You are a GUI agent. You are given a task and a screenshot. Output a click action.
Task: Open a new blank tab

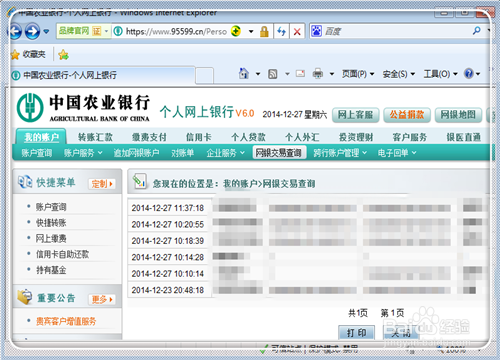(204, 76)
